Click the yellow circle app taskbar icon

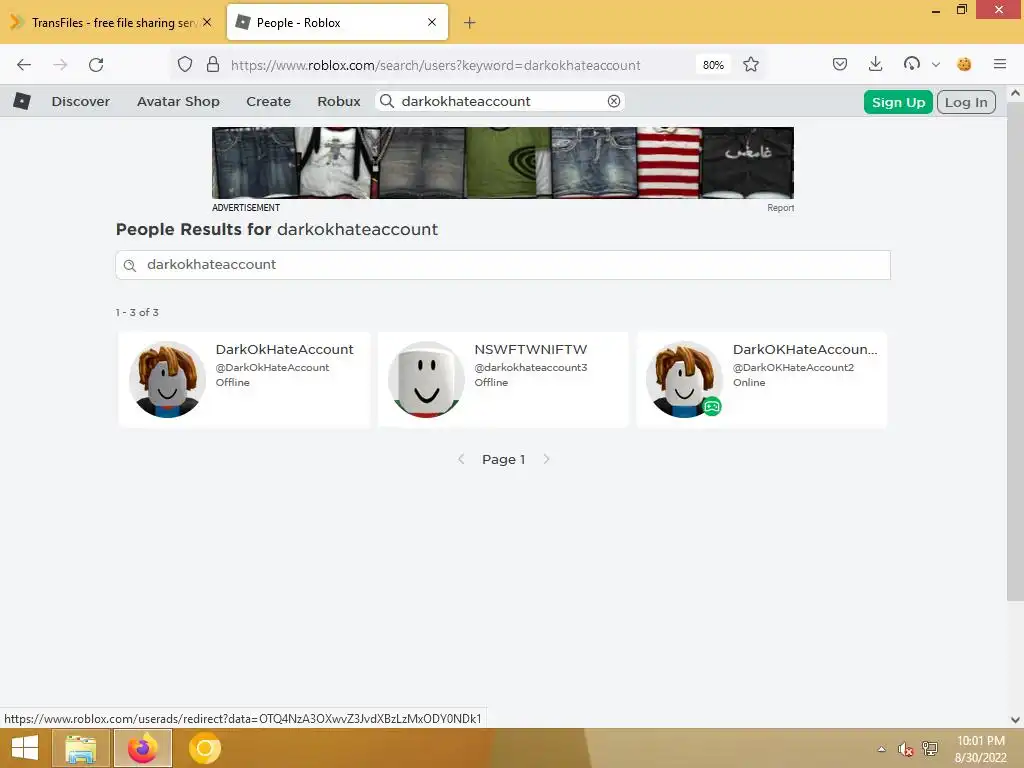pos(205,748)
